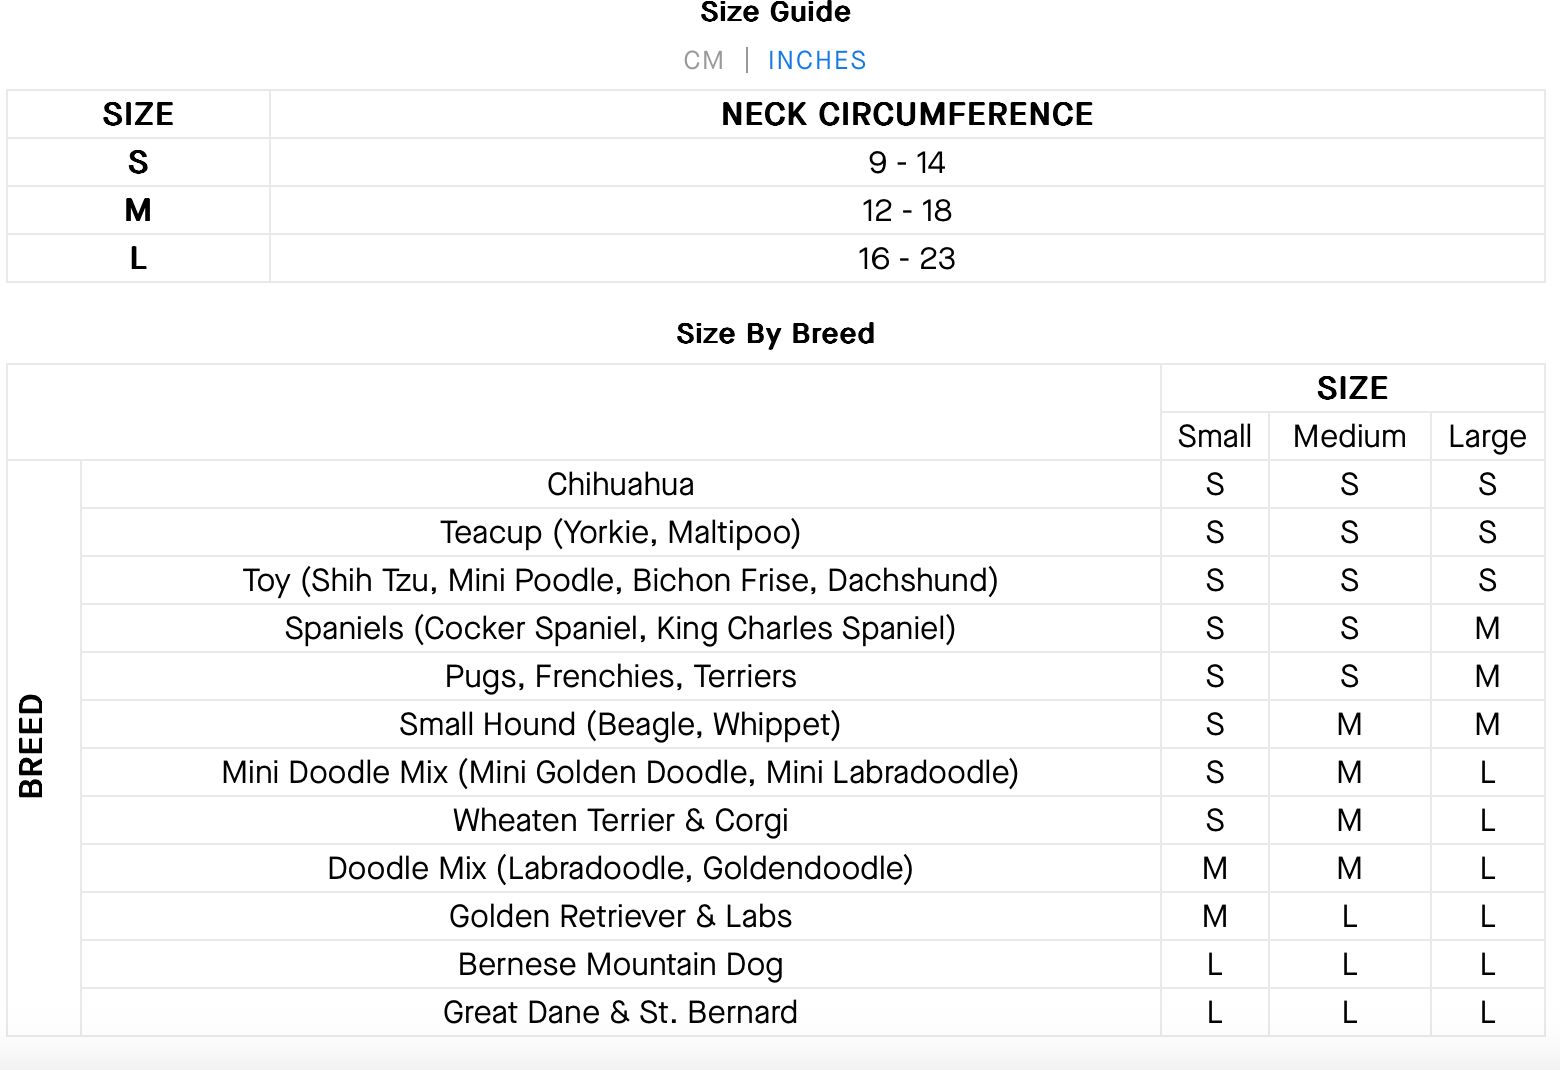Select Golden Retriever & Labs breed name
Viewport: 1560px width, 1070px height.
[x=620, y=917]
